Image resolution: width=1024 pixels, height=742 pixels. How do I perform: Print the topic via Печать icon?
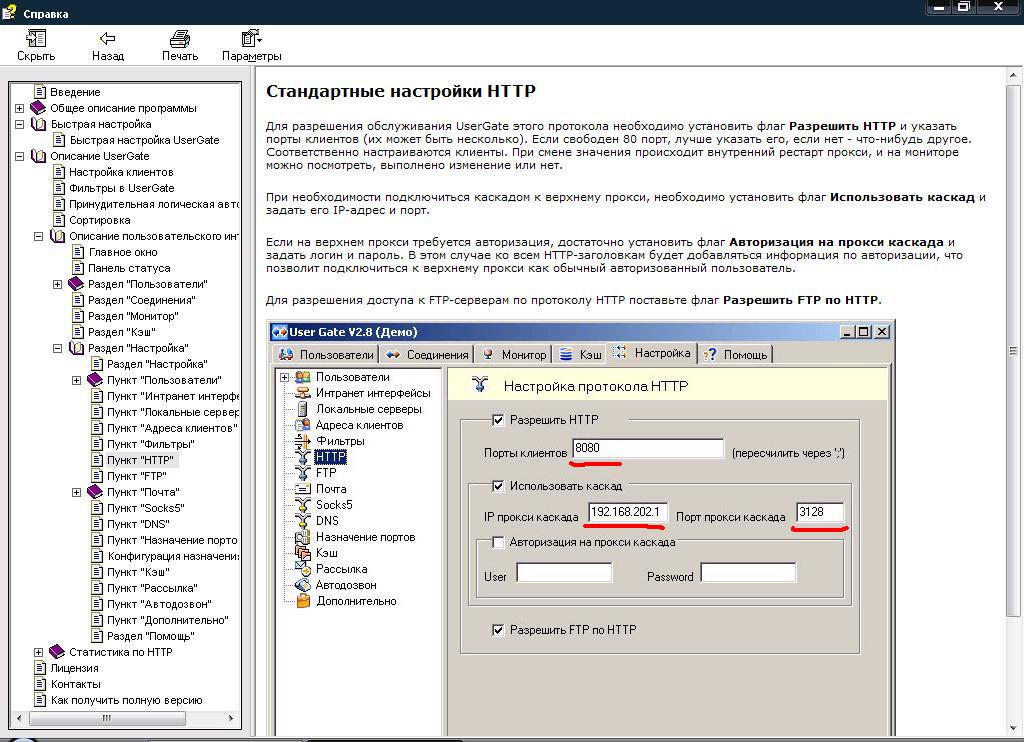(x=180, y=39)
